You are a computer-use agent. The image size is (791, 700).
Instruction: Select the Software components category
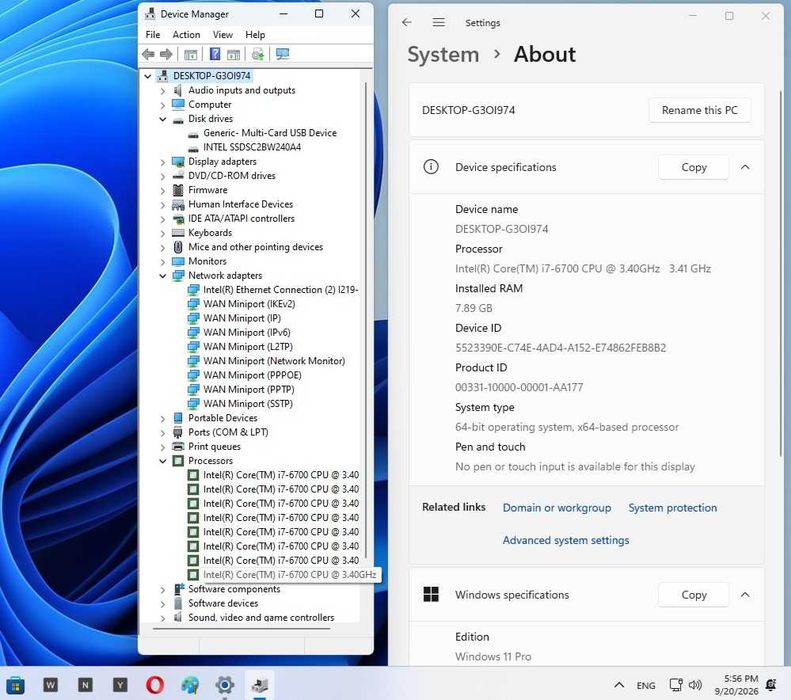pyautogui.click(x=234, y=589)
